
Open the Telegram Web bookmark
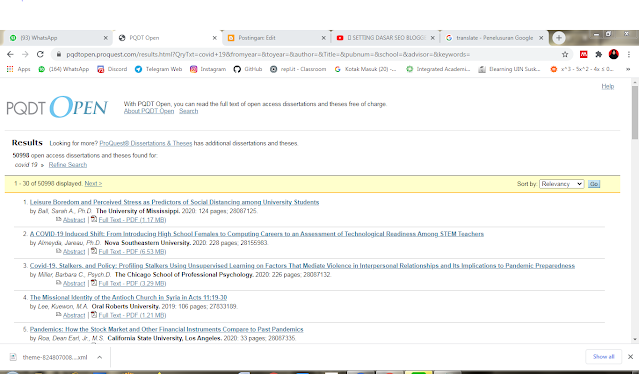tap(159, 69)
